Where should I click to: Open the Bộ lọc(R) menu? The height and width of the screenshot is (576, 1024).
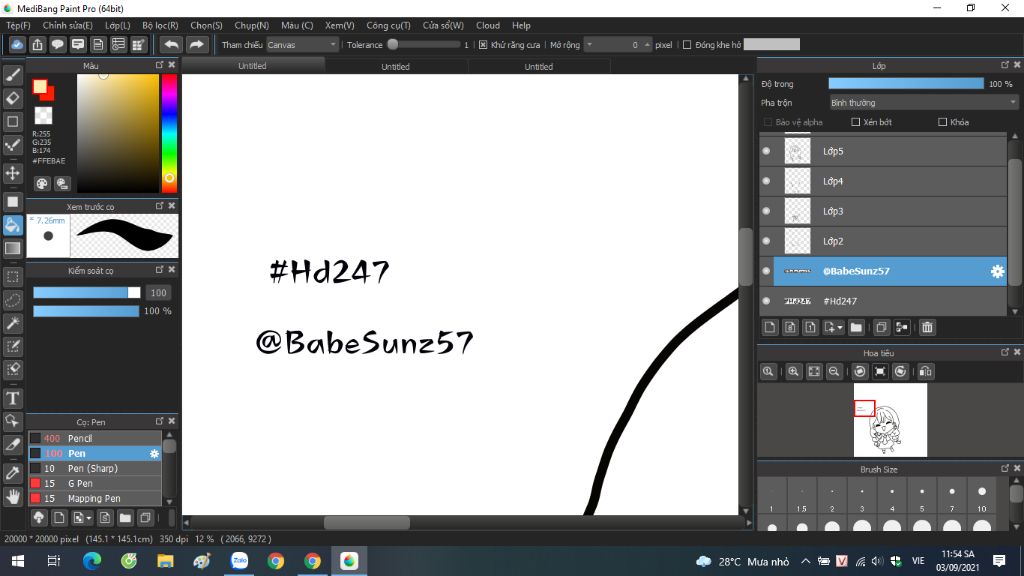click(160, 25)
